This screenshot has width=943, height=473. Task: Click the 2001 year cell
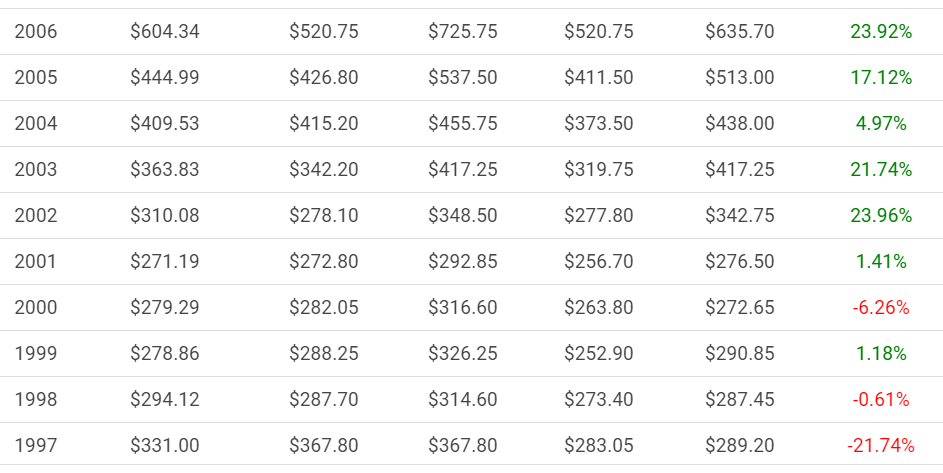35,261
